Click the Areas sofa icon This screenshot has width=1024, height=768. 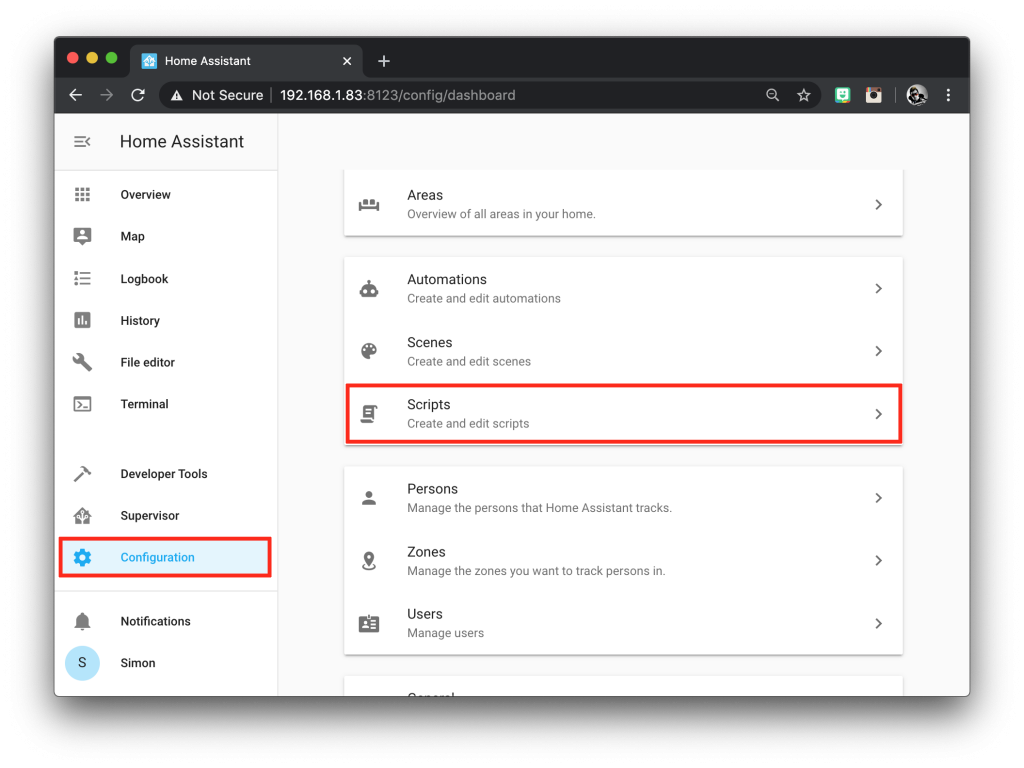coord(369,204)
